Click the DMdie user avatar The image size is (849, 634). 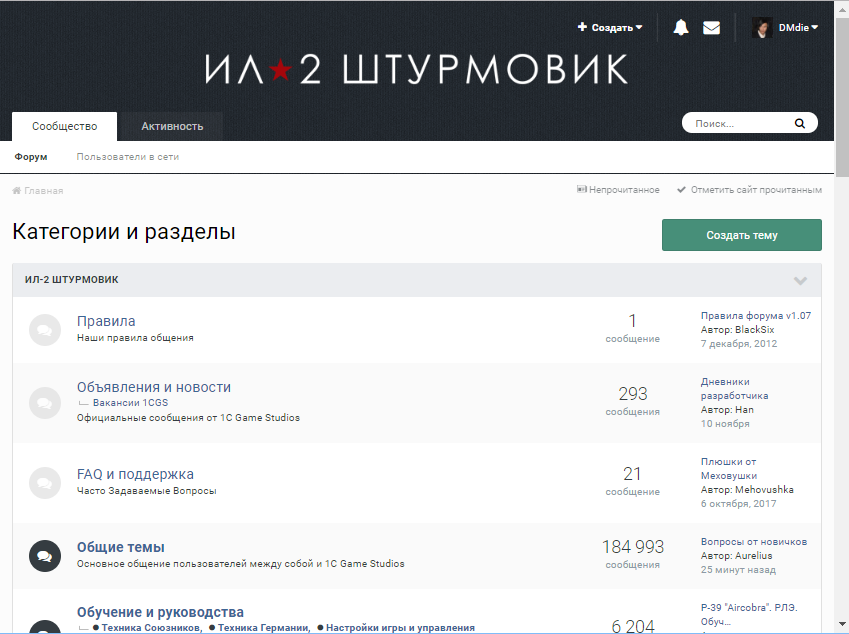coord(762,27)
